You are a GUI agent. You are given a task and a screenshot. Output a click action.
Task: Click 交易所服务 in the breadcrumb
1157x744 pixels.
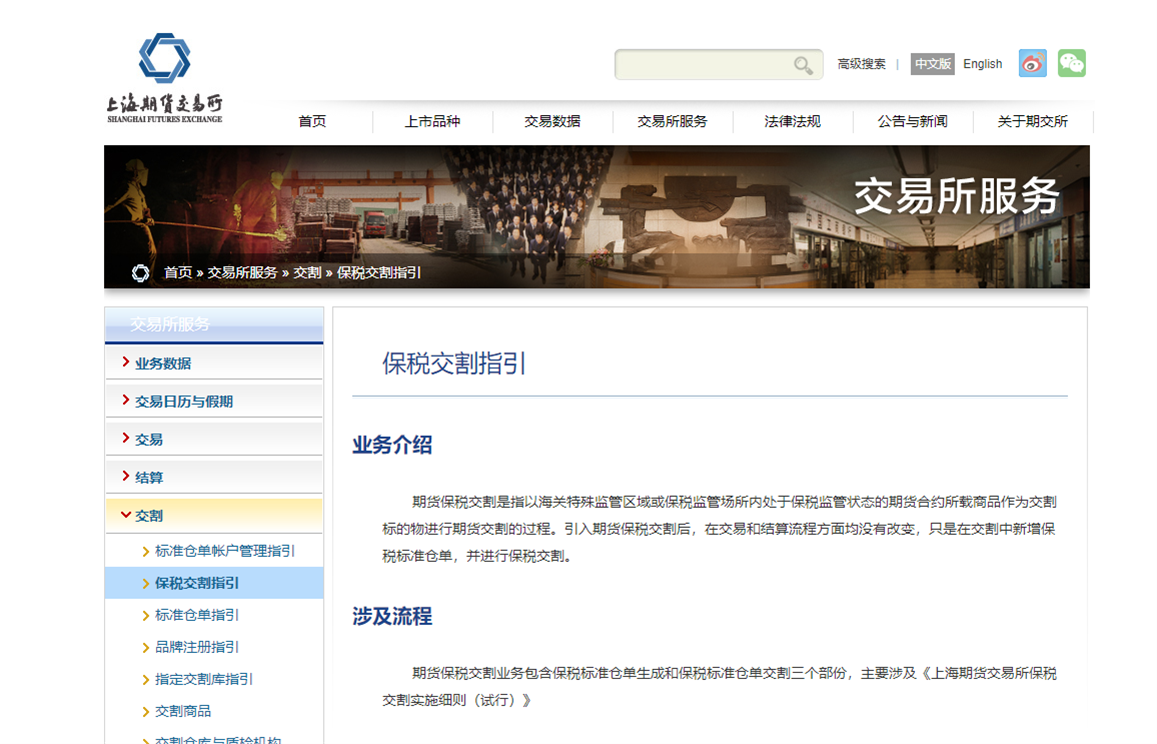242,272
